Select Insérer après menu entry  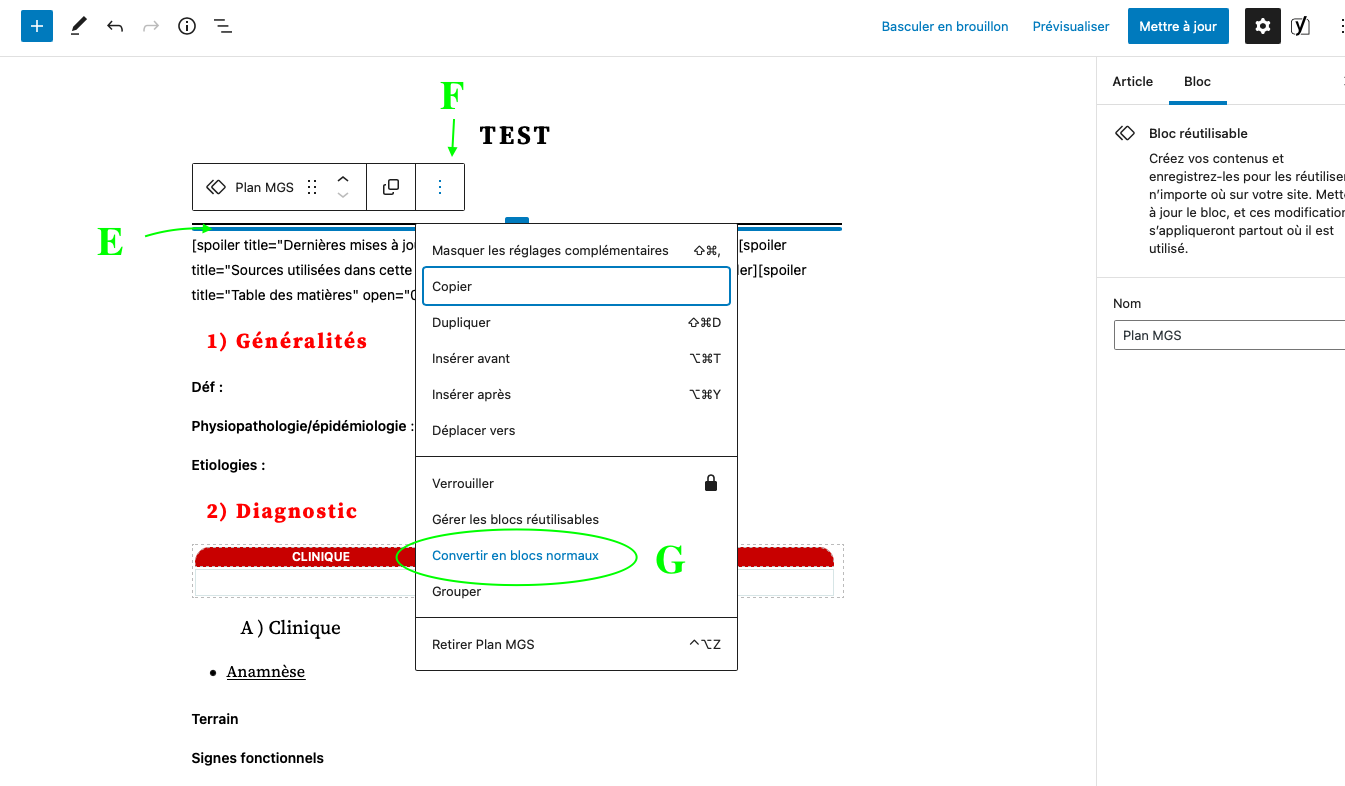tap(576, 394)
